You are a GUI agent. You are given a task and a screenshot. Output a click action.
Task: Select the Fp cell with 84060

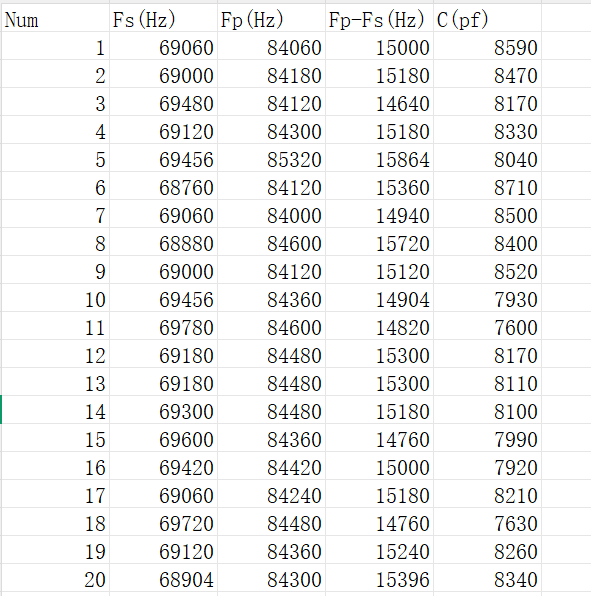271,46
